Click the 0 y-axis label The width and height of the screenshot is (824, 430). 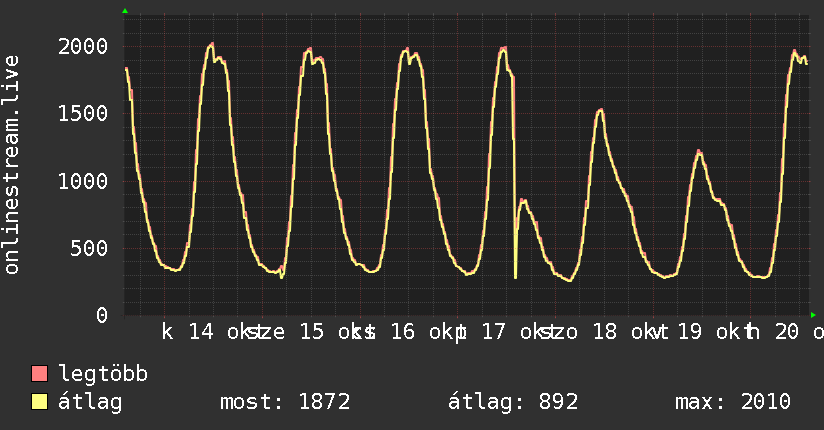click(x=102, y=315)
